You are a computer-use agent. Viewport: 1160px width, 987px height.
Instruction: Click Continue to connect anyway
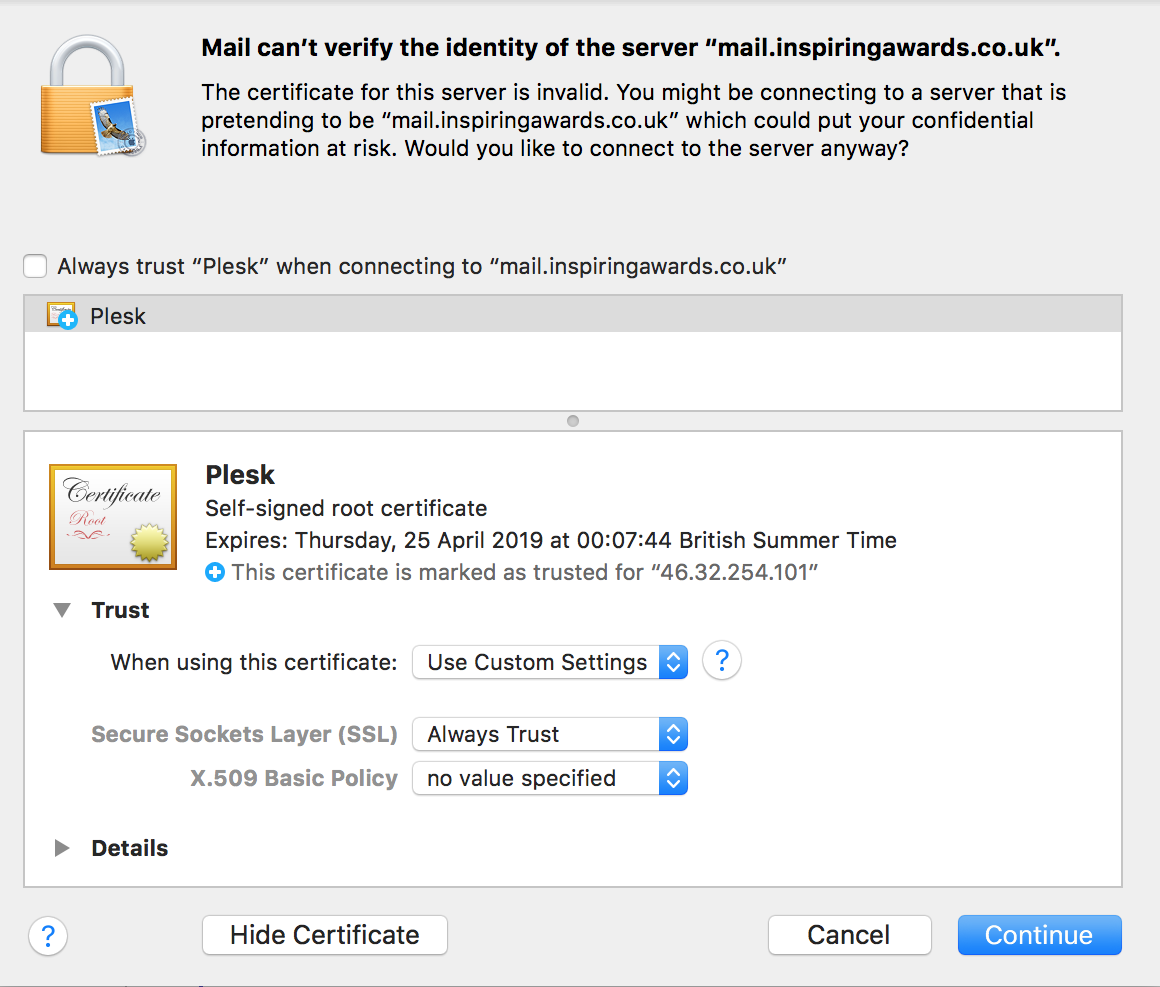click(x=1039, y=934)
